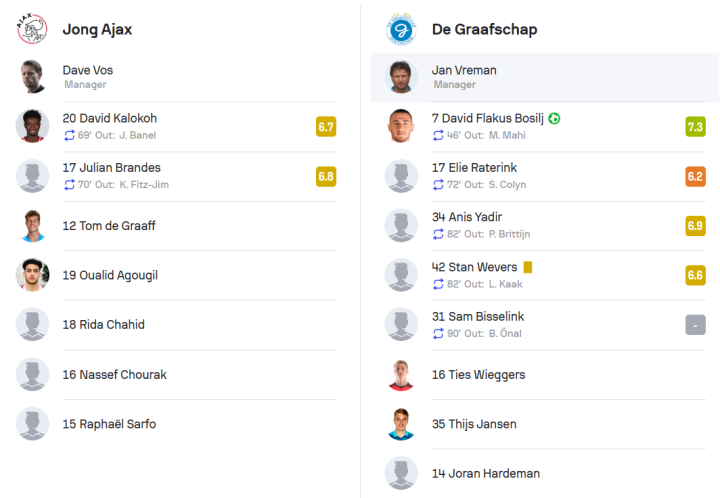Click Tom de Graaff's player photo
720x498 pixels.
[32, 225]
